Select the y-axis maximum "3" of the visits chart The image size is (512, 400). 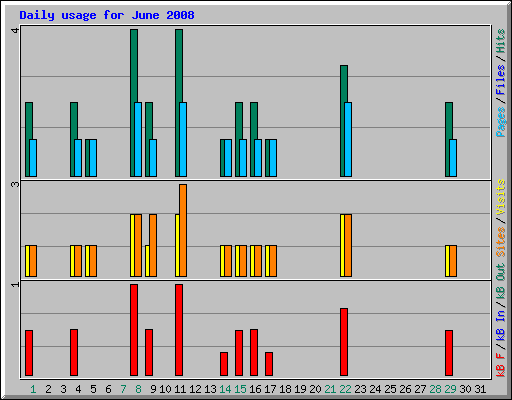tap(15, 184)
